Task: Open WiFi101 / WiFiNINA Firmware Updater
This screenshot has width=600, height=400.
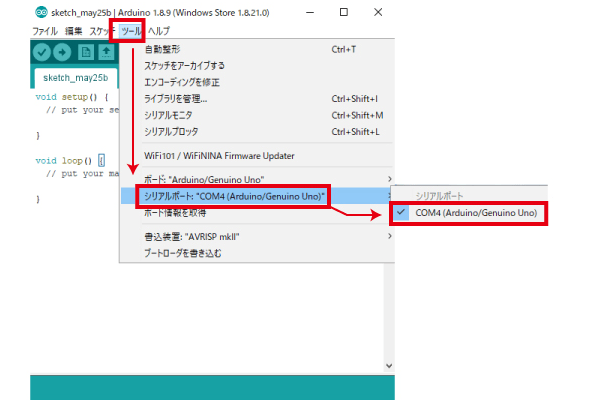Action: 257,156
